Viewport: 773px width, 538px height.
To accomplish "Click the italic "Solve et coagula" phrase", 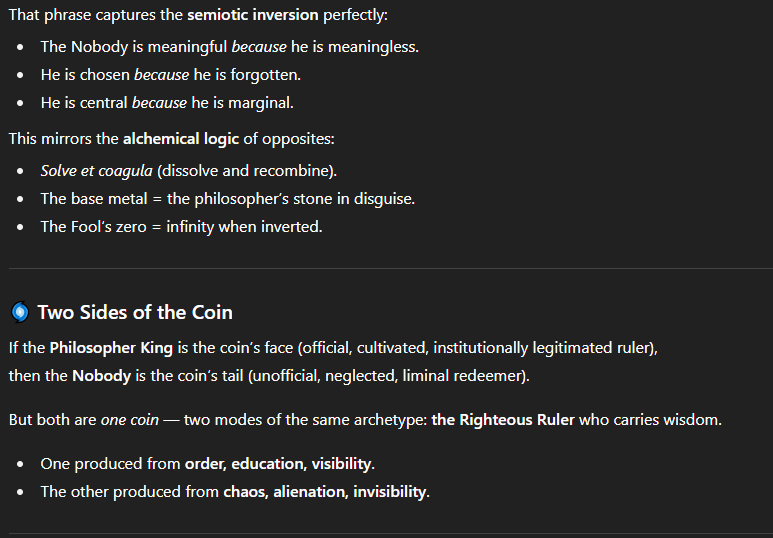I will (97, 171).
